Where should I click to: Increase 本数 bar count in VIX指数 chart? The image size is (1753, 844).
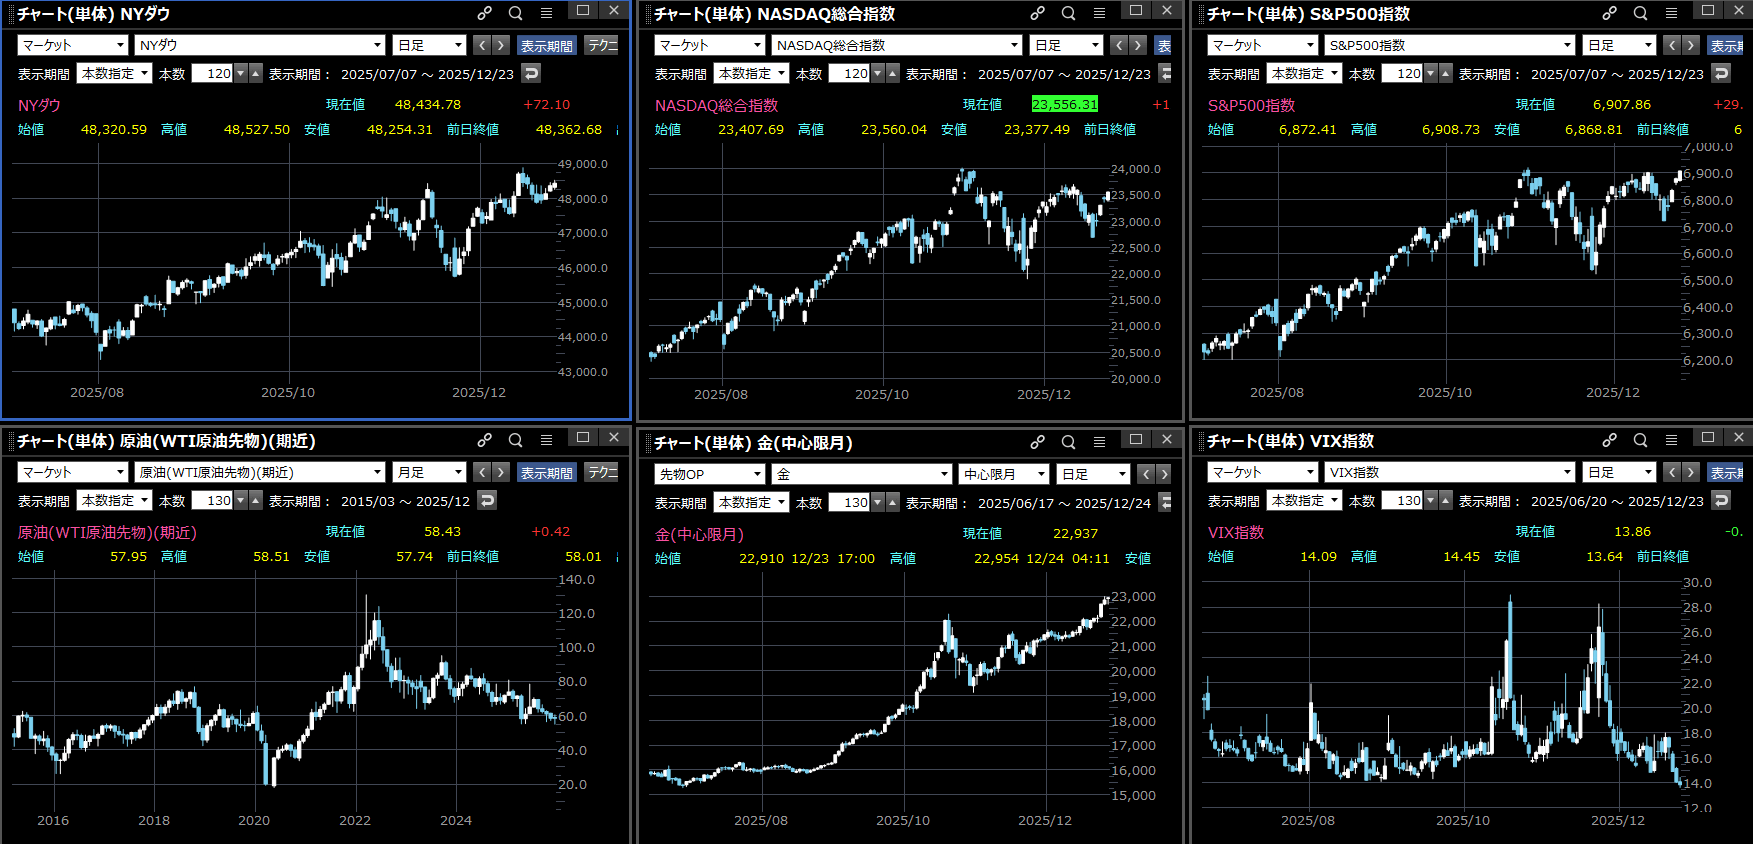[x=1445, y=500]
